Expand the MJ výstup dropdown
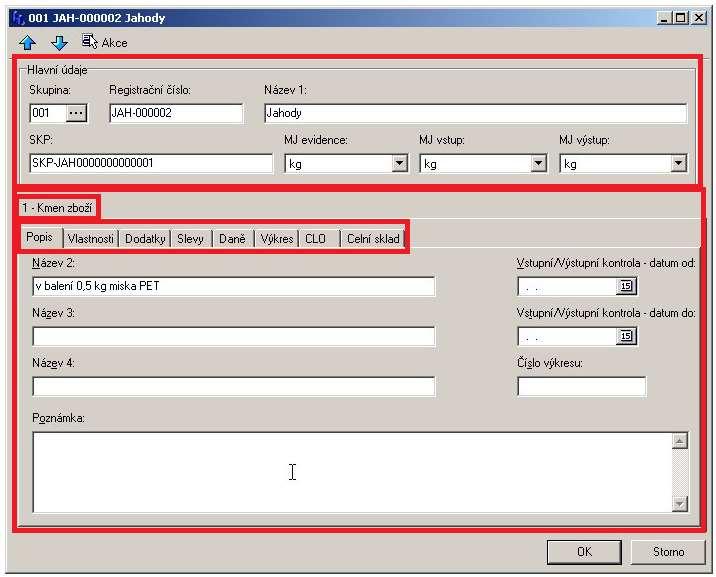Image resolution: width=716 pixels, height=577 pixels. point(679,163)
